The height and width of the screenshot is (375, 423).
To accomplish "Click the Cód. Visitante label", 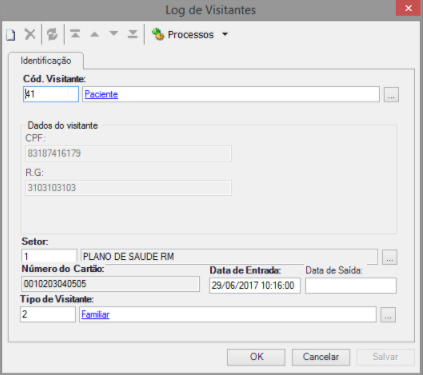I will coord(54,79).
